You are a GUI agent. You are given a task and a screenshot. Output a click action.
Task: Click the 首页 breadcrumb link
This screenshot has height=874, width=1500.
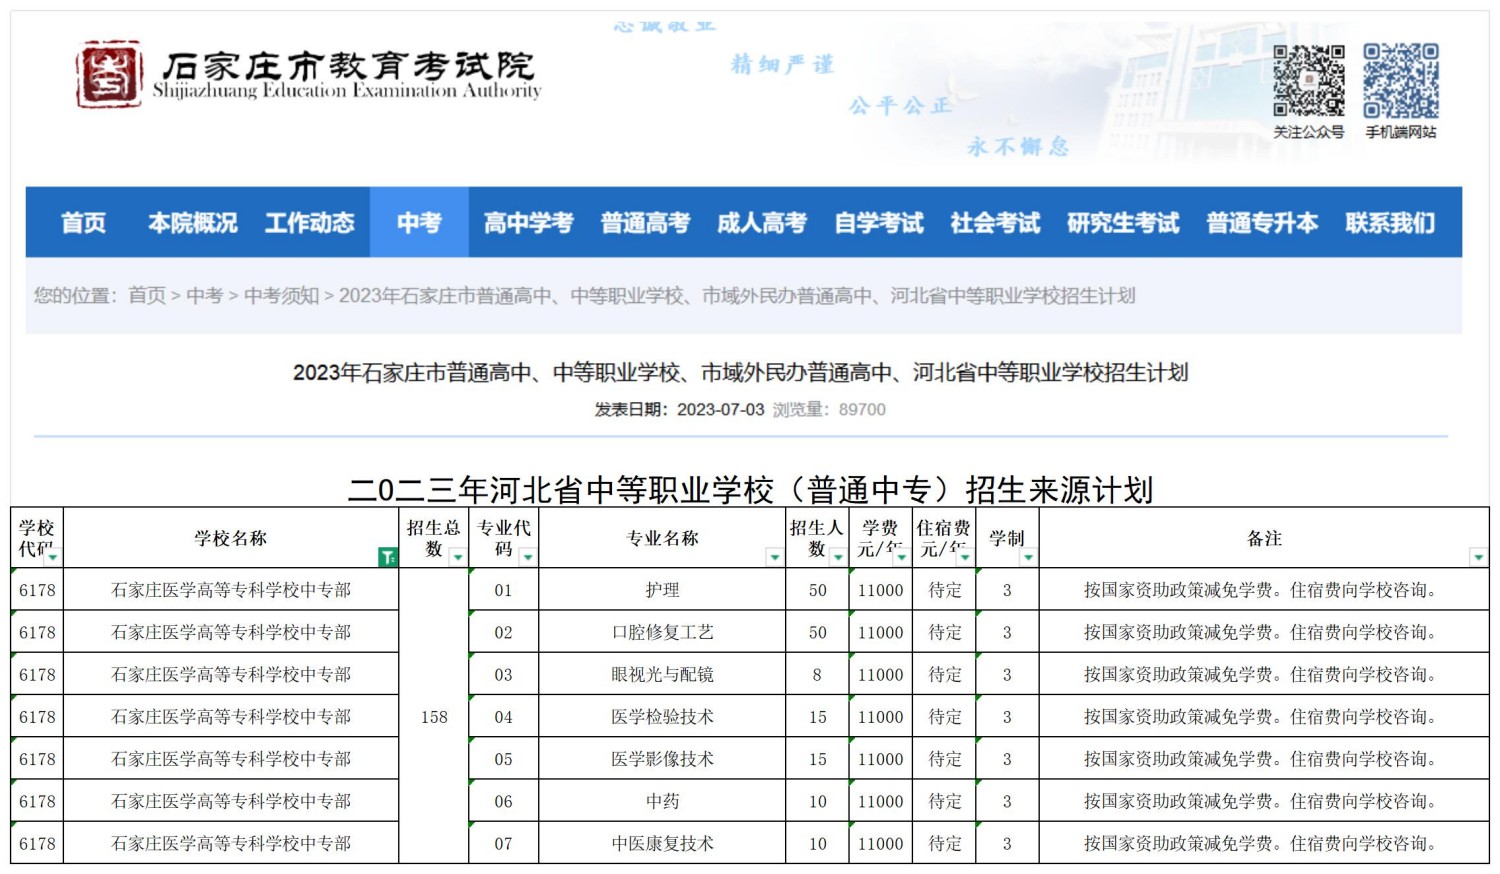pyautogui.click(x=147, y=295)
